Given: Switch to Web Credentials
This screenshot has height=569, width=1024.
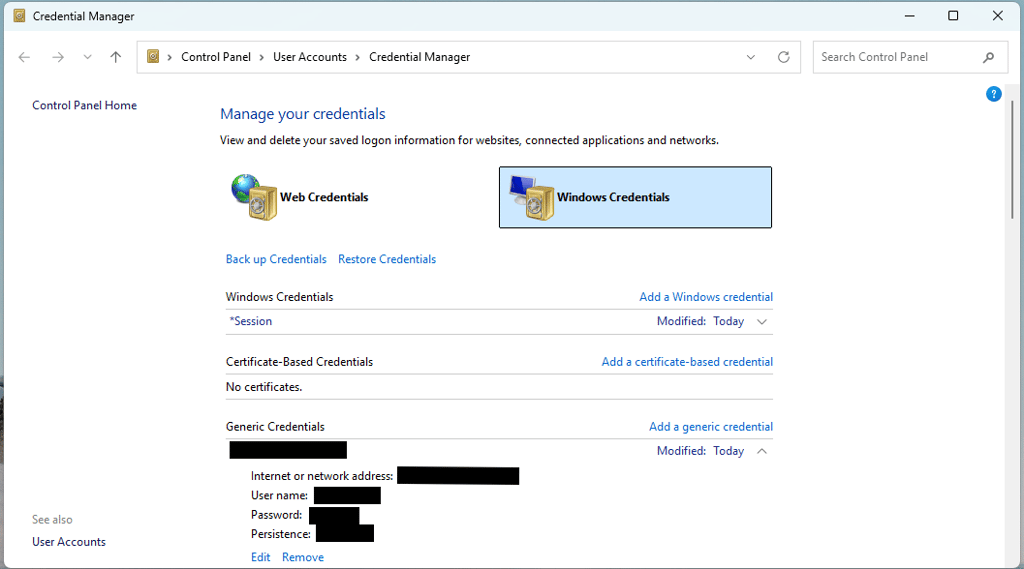Looking at the screenshot, I should [x=358, y=197].
